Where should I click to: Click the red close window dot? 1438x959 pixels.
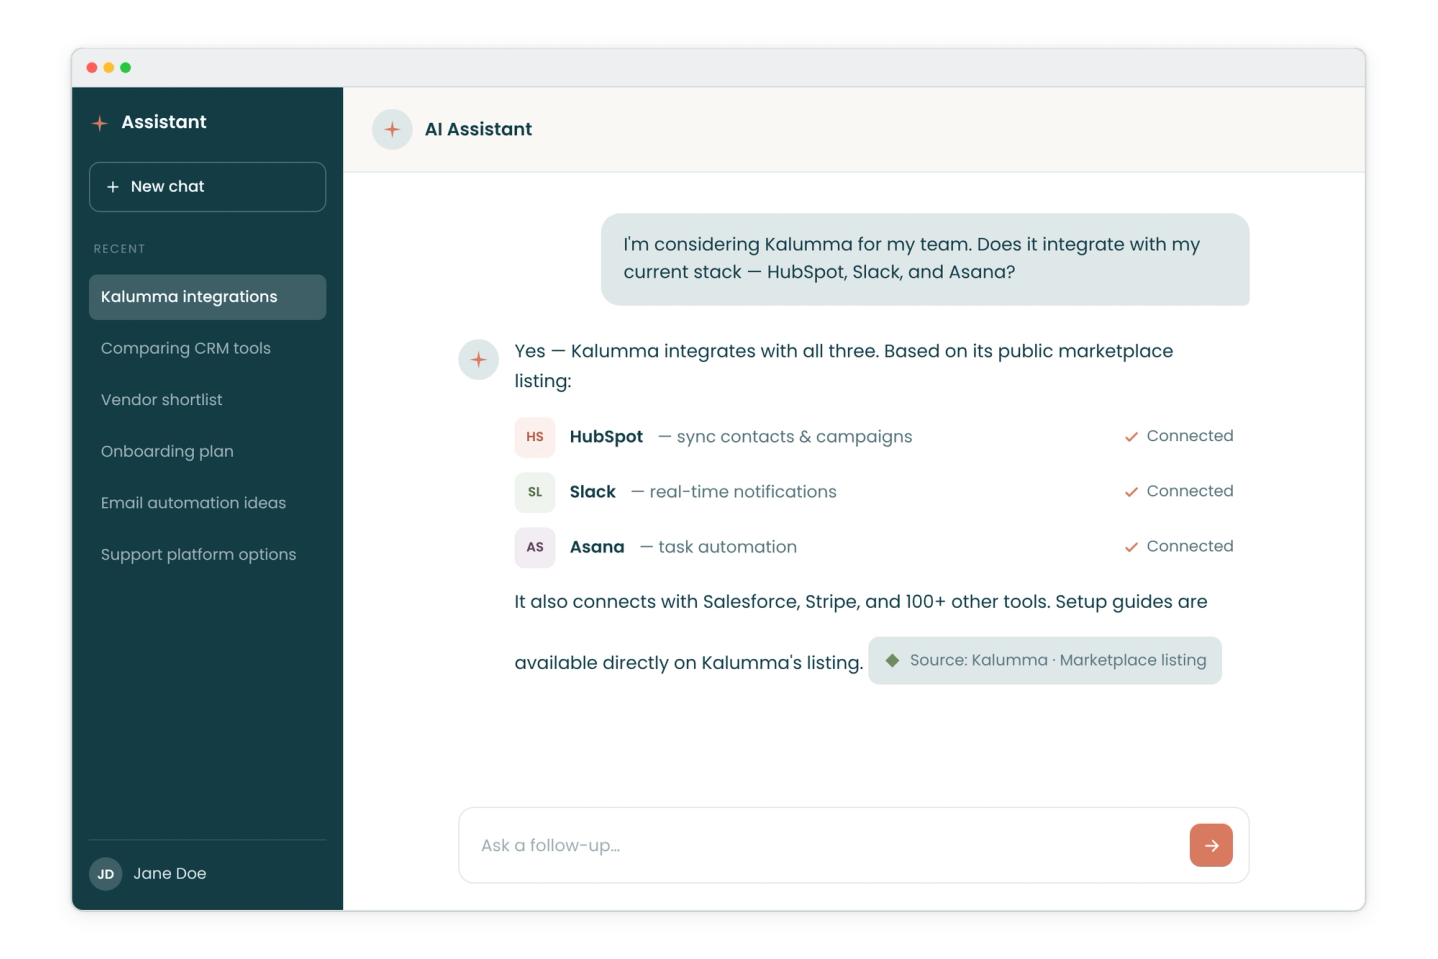click(x=92, y=68)
